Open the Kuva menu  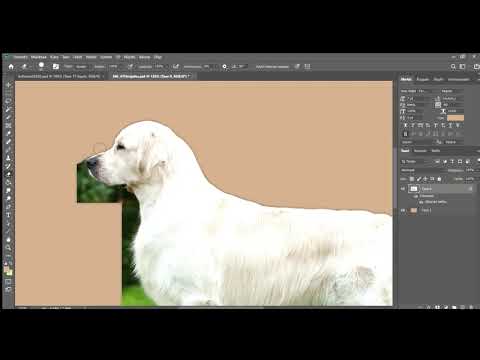click(54, 57)
